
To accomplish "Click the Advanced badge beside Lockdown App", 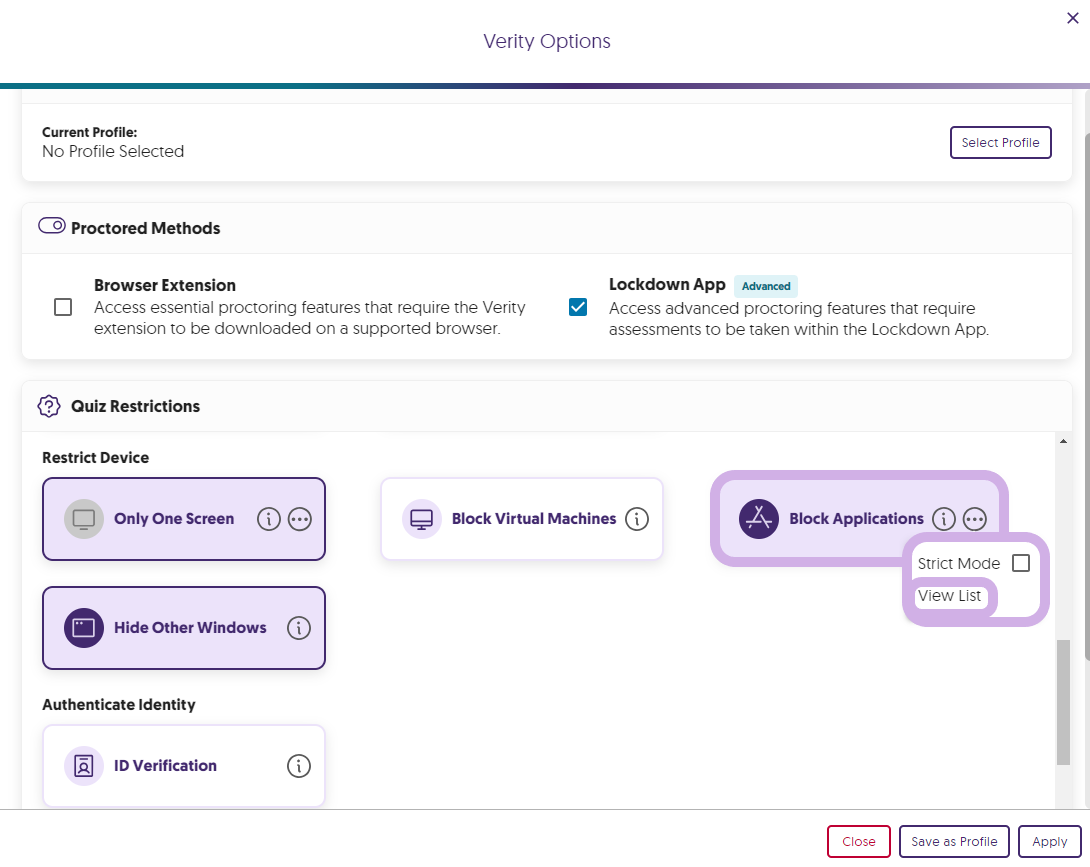I will [x=765, y=286].
